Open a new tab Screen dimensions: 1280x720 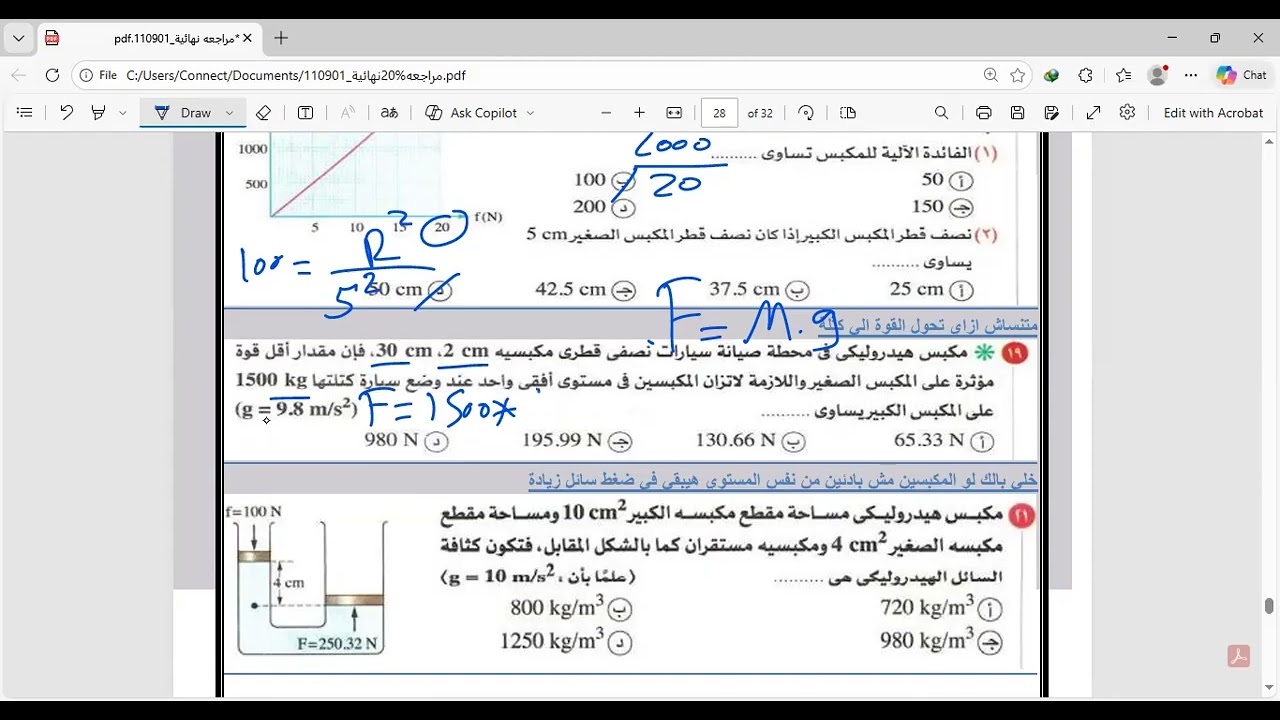[x=281, y=38]
